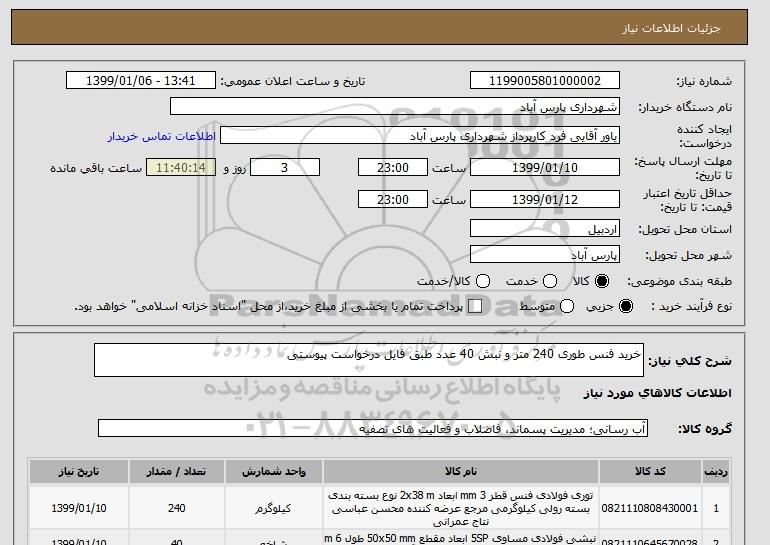Click the تاریخ نیاز column header
Image resolution: width=770 pixels, height=545 pixels.
(79, 471)
